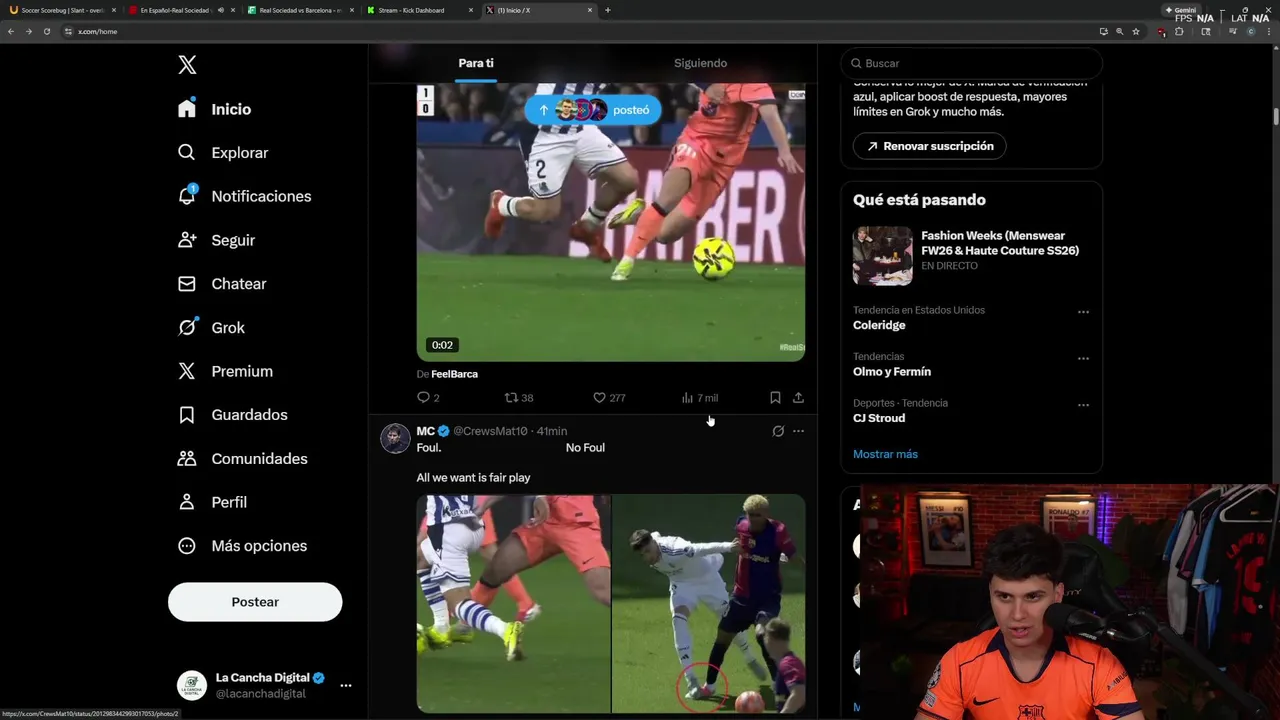The image size is (1280, 720).
Task: Play the FeelBarca video clip
Action: point(611,222)
